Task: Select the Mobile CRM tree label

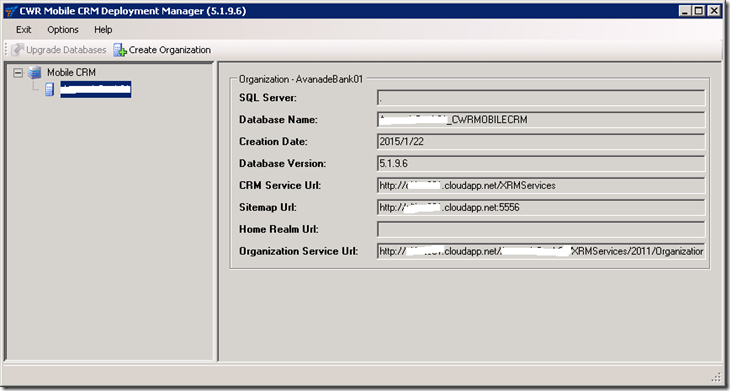Action: [x=71, y=73]
